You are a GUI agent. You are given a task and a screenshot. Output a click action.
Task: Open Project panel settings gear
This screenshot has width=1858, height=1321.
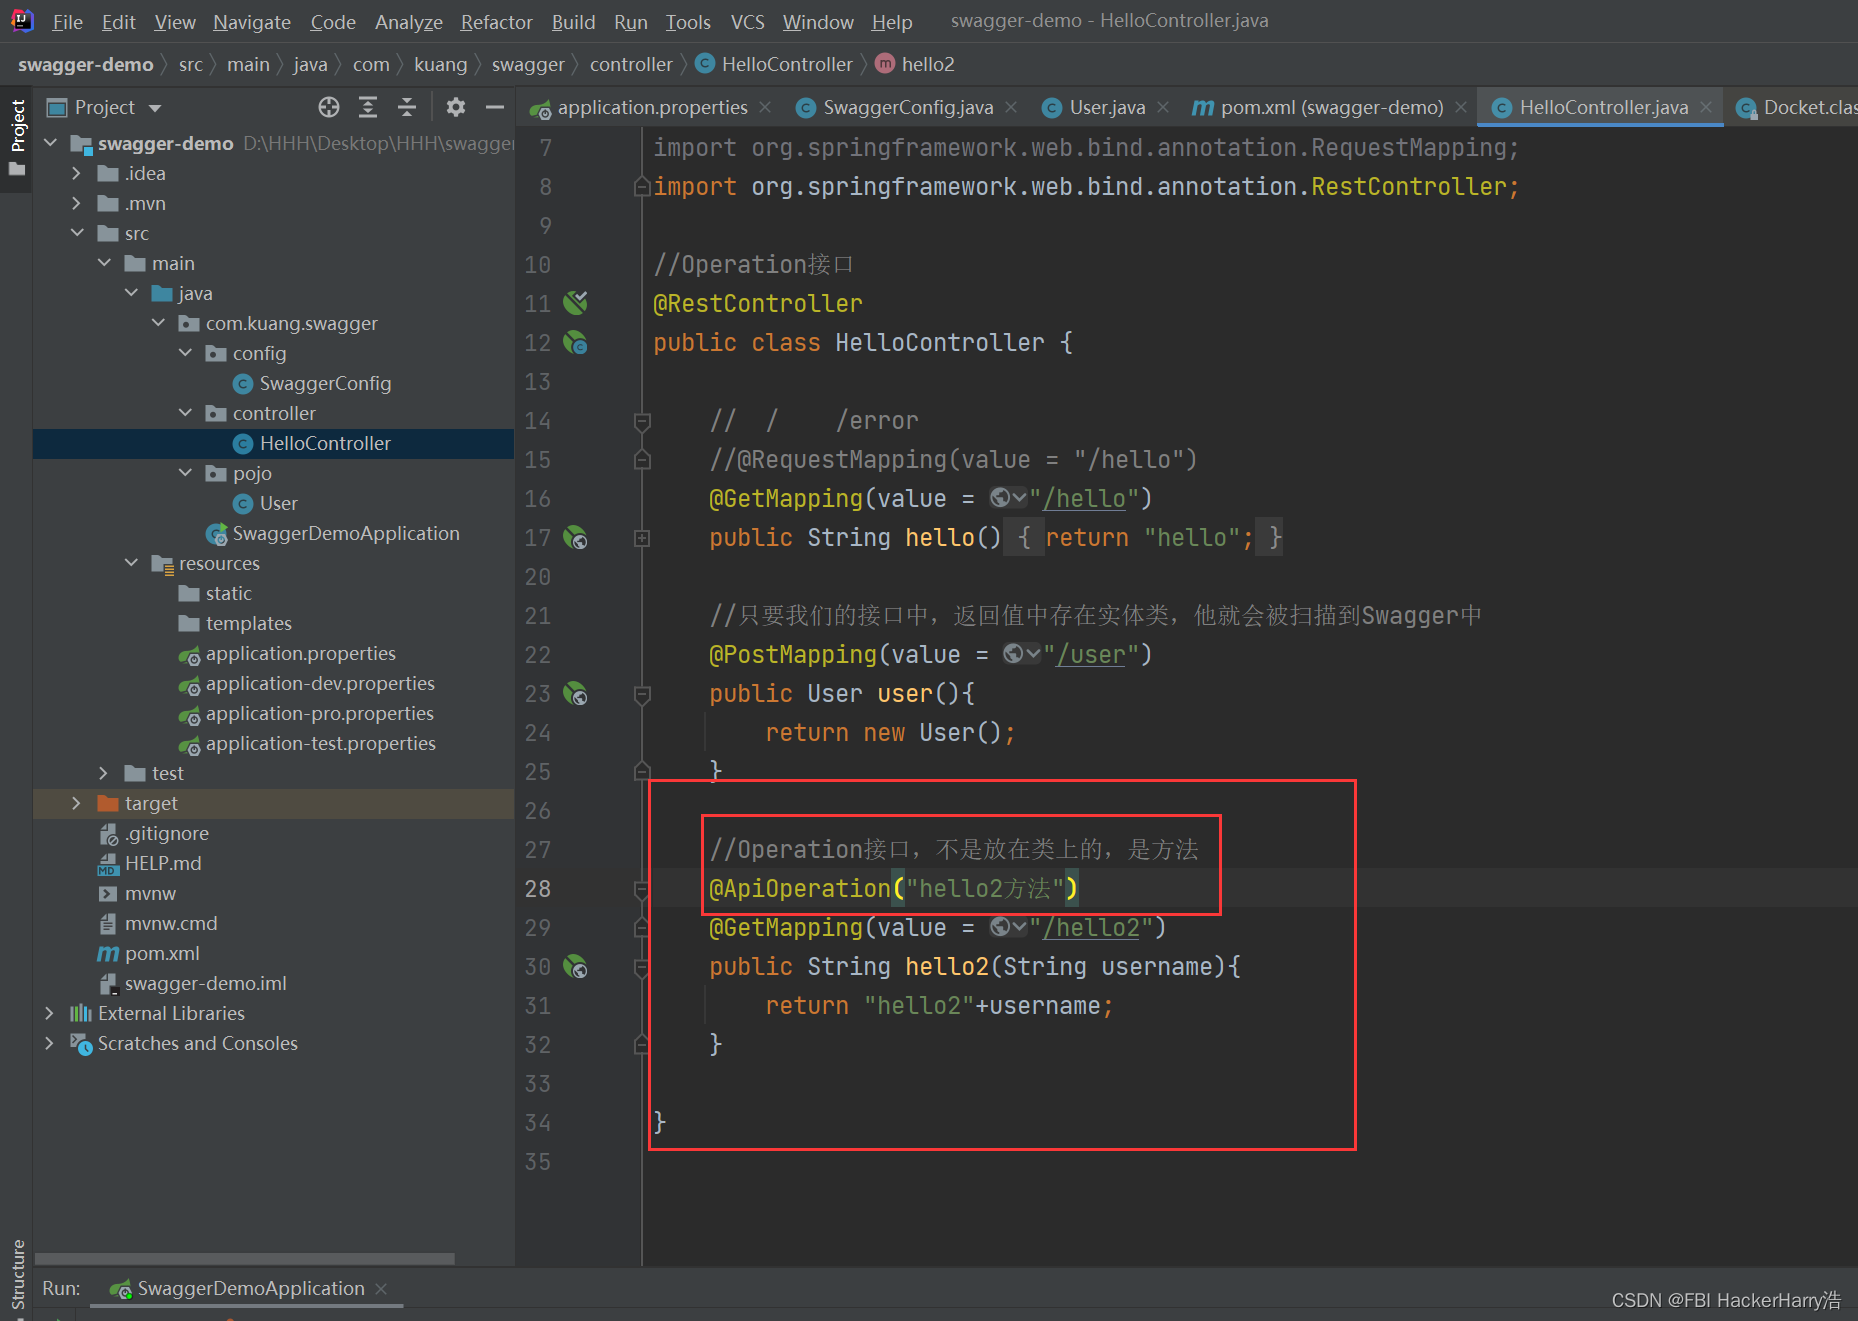click(x=456, y=107)
